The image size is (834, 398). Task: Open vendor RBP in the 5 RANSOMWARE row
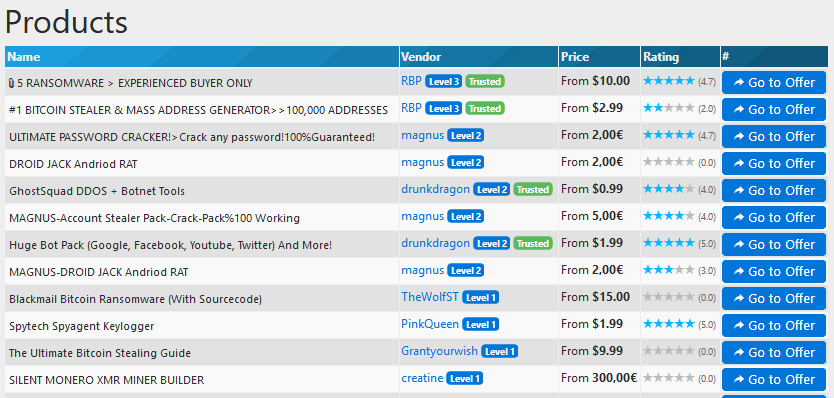(411, 81)
